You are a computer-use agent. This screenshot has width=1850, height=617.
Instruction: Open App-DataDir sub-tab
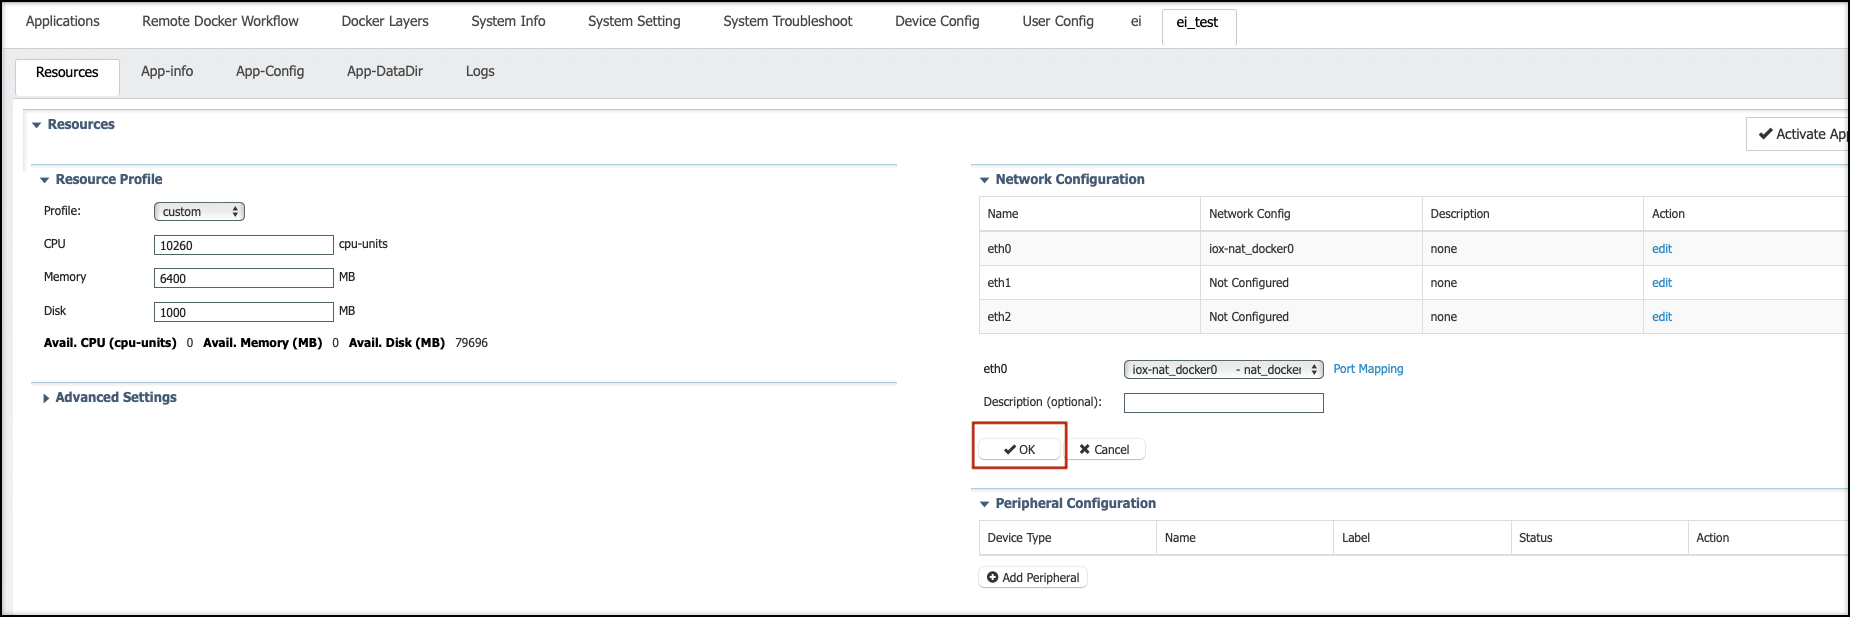tap(385, 71)
